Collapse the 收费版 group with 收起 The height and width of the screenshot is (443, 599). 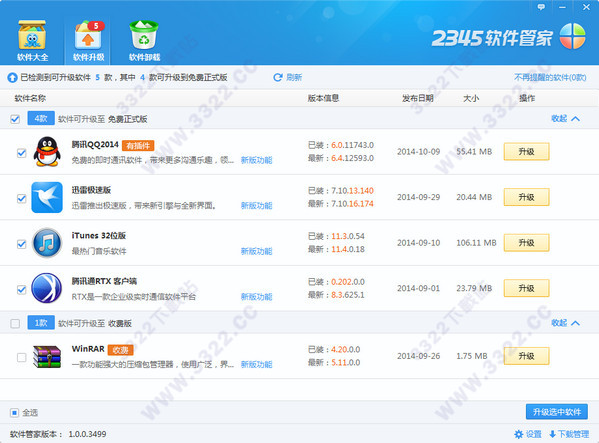pos(565,323)
